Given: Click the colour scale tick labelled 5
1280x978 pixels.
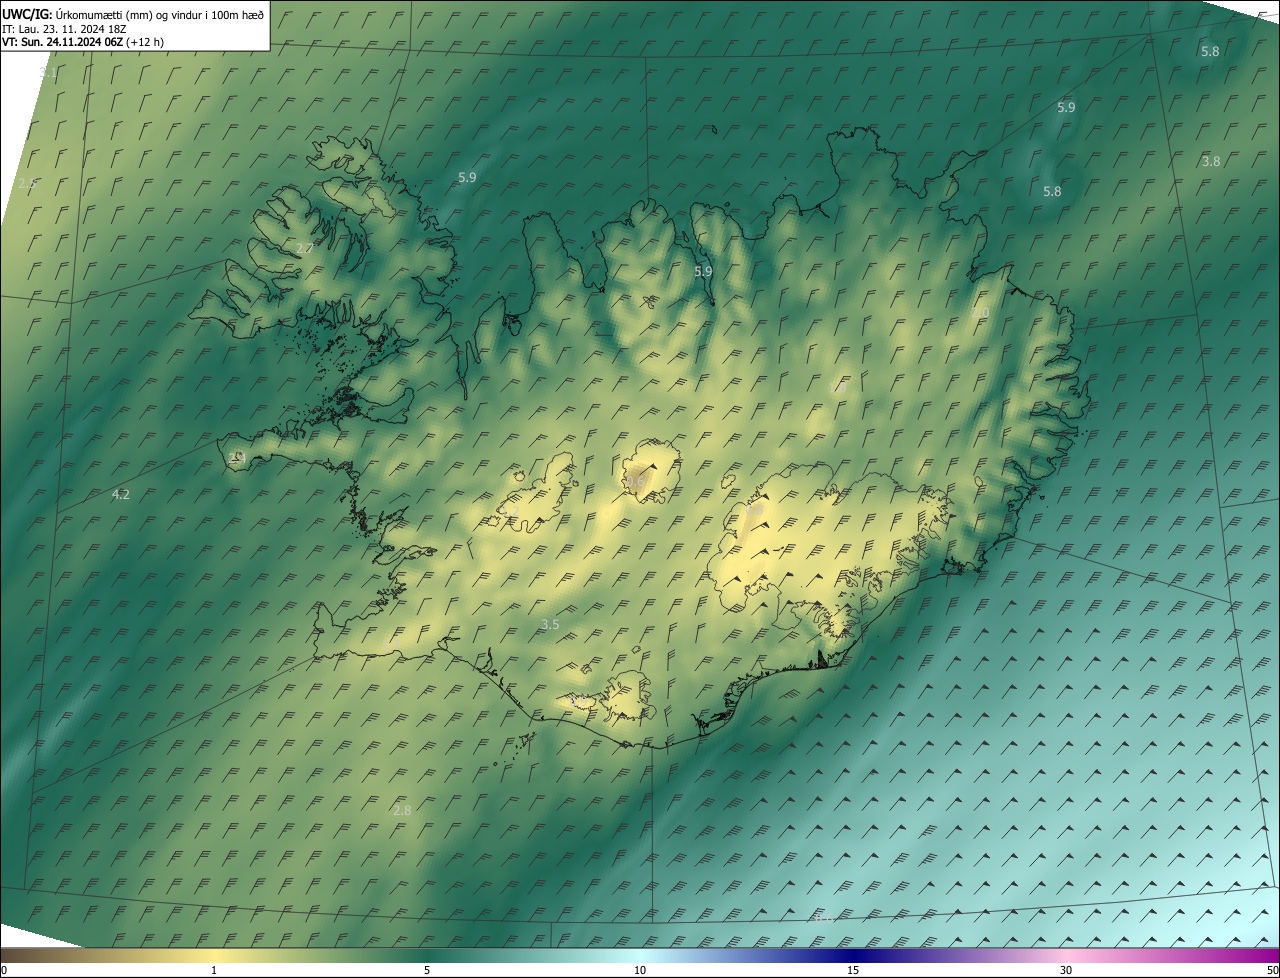Looking at the screenshot, I should point(427,971).
